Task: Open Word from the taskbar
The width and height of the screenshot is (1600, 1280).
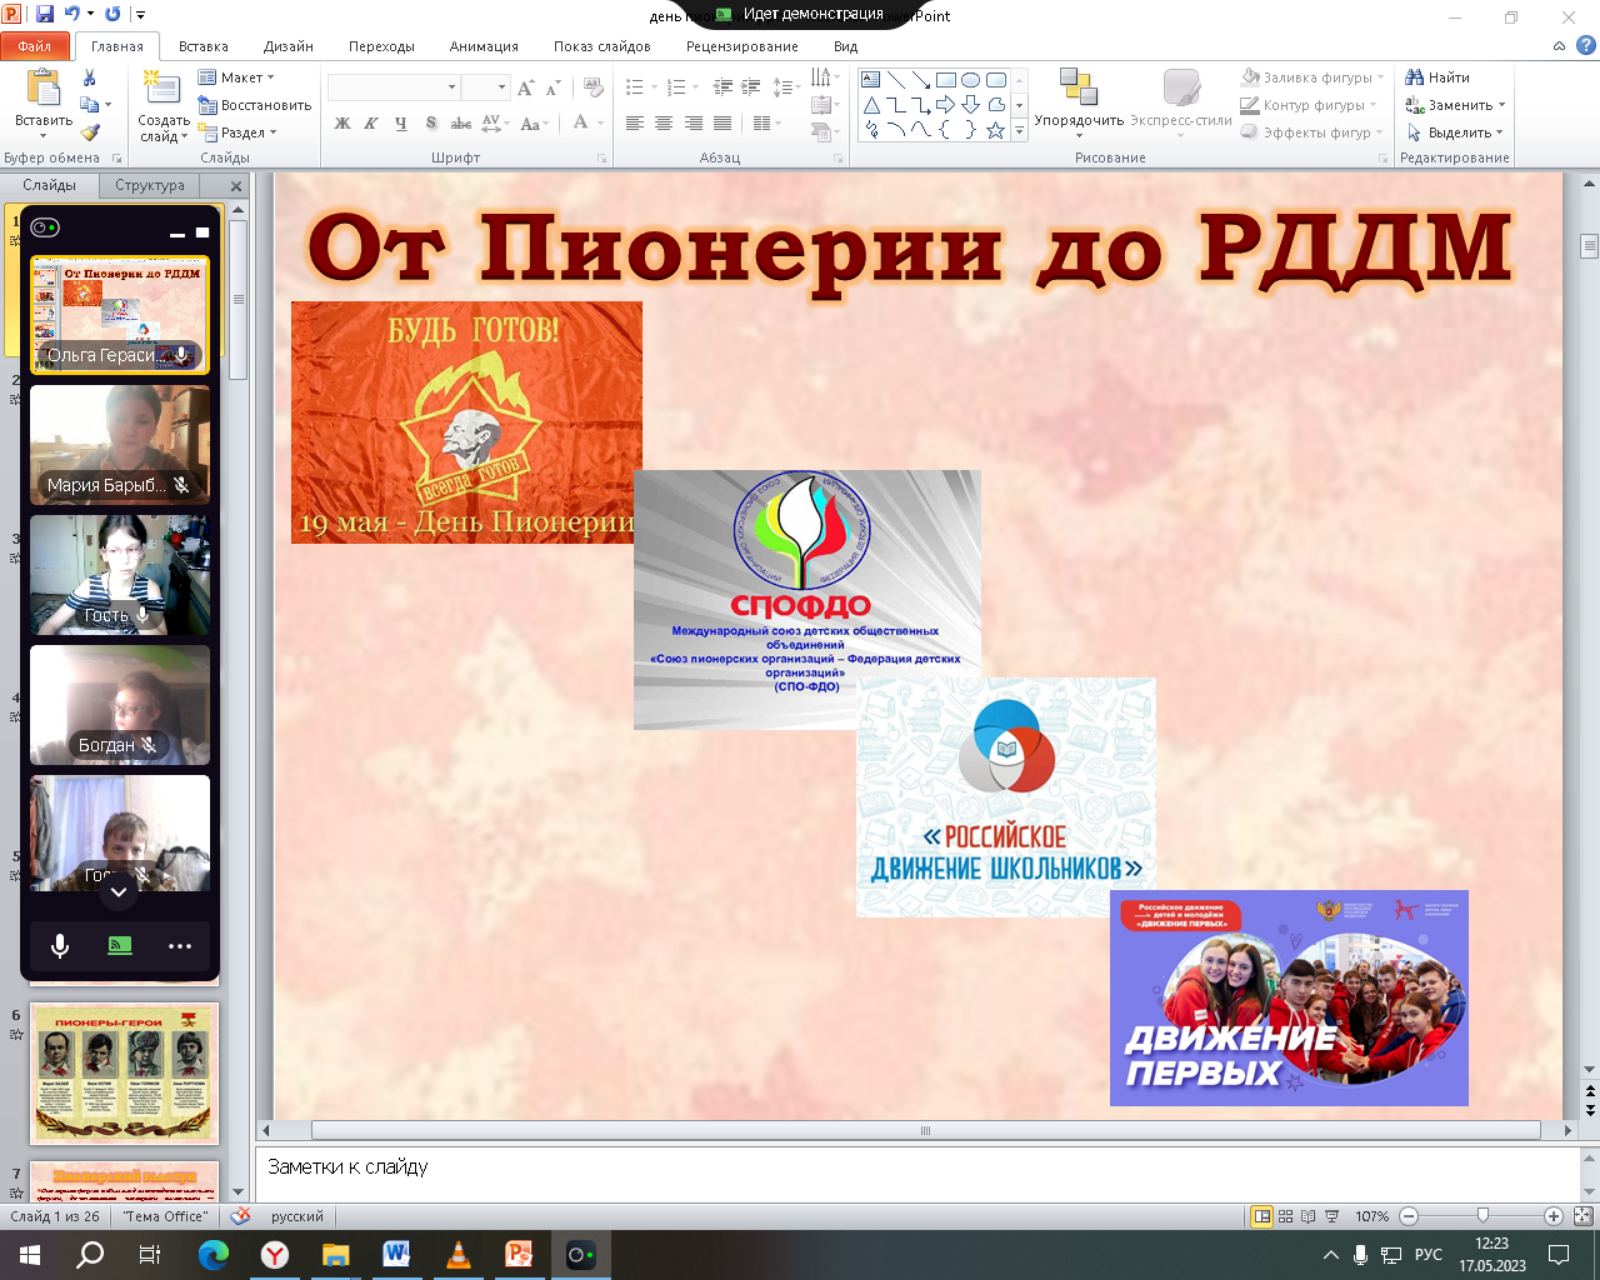Action: click(x=396, y=1254)
